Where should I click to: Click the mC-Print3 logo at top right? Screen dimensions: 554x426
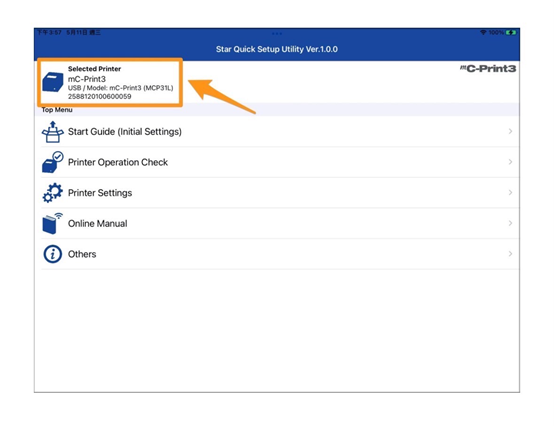488,69
